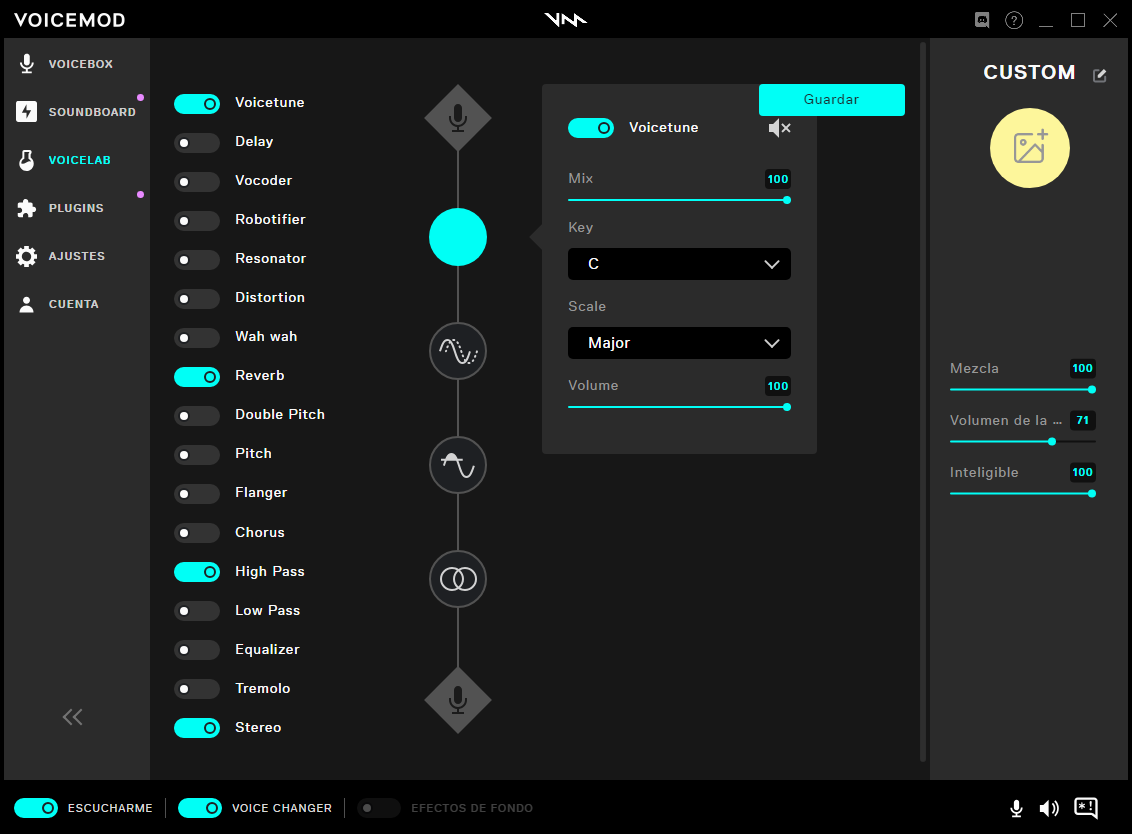Screen dimensions: 1132x834
Task: Open the Soundboard section
Action: pos(76,112)
